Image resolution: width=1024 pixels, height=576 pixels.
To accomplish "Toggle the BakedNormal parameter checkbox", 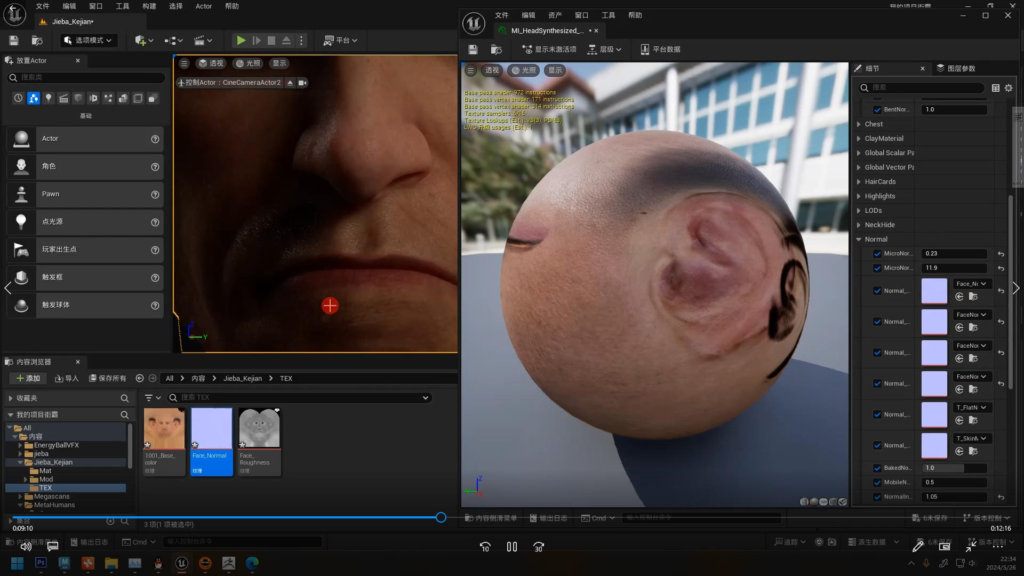I will click(878, 467).
